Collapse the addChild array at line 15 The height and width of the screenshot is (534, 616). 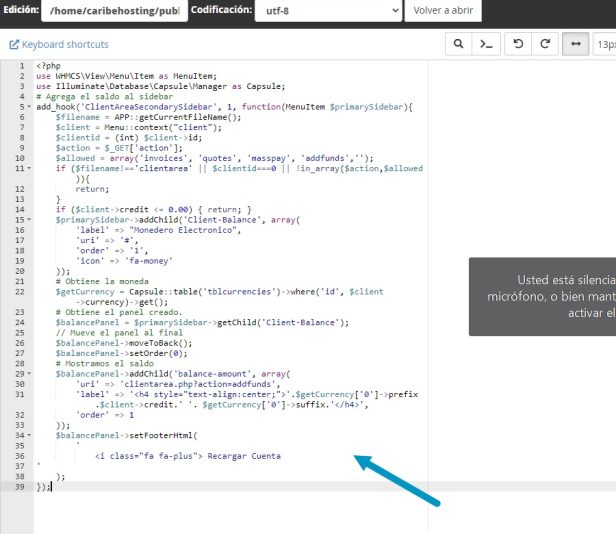click(x=30, y=218)
